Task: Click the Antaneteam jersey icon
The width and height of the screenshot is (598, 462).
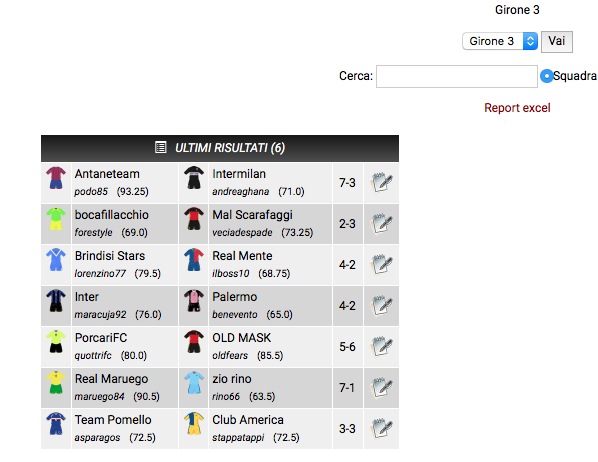Action: pyautogui.click(x=56, y=178)
